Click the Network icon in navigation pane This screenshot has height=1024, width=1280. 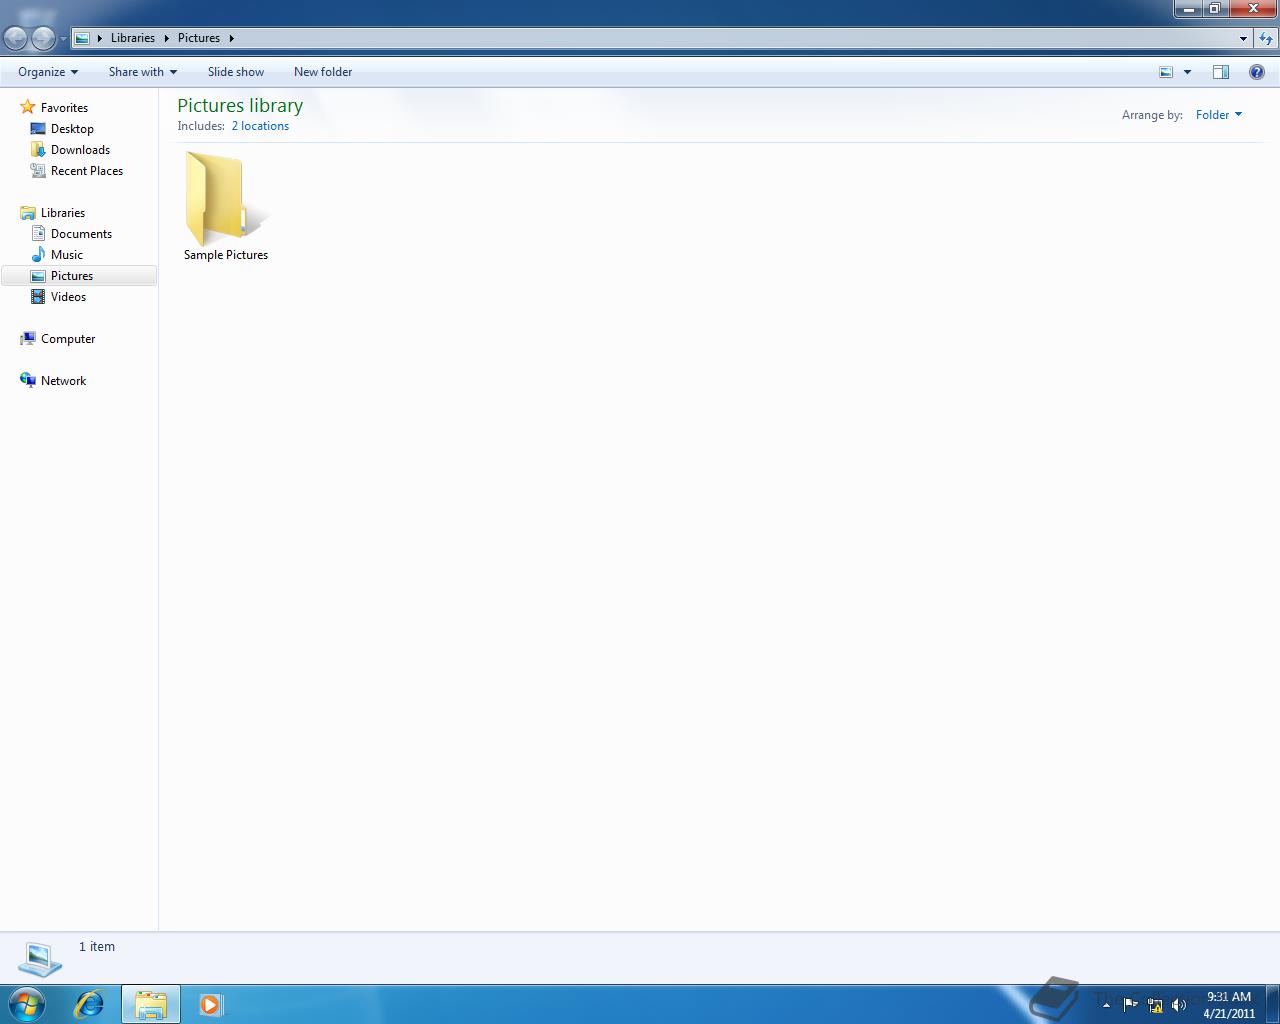[28, 381]
